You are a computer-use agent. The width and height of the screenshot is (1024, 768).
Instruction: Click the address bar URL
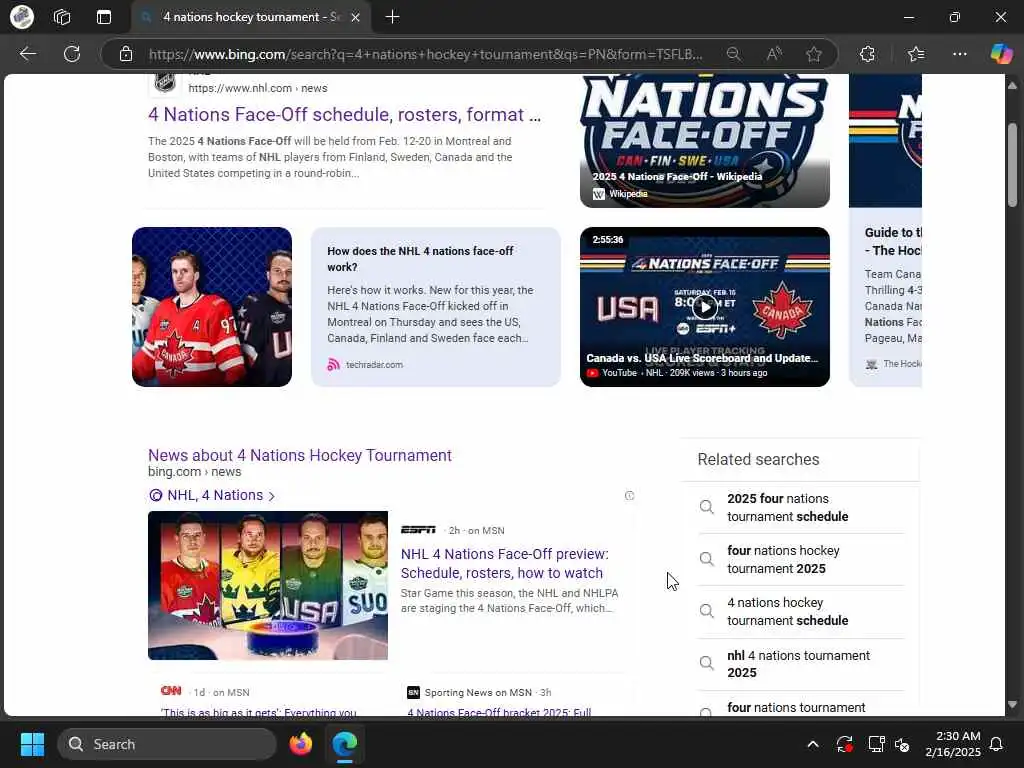[x=425, y=54]
